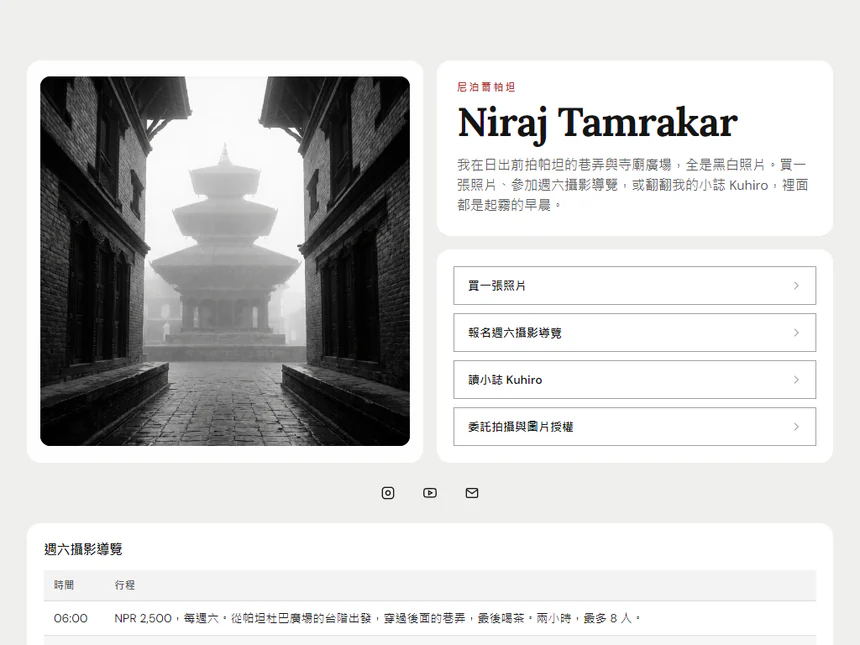Click the Niraj Tamrakar heading
The image size is (860, 645).
[597, 123]
